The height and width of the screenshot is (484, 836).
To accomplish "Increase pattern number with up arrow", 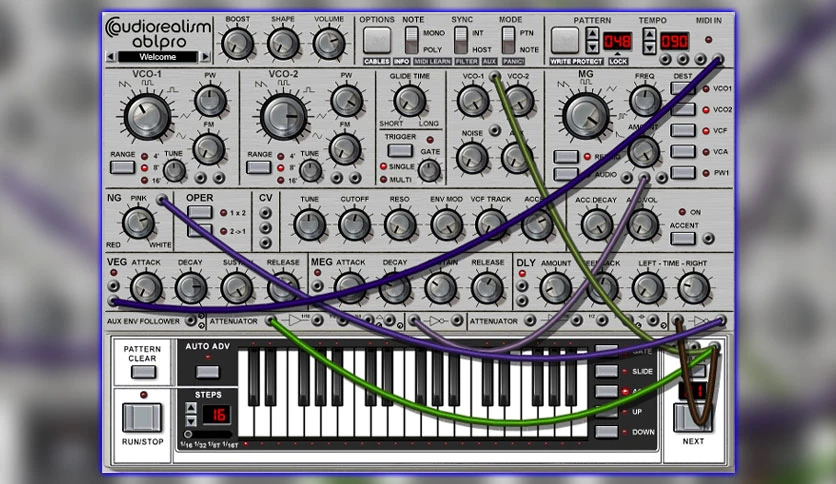I will (592, 34).
